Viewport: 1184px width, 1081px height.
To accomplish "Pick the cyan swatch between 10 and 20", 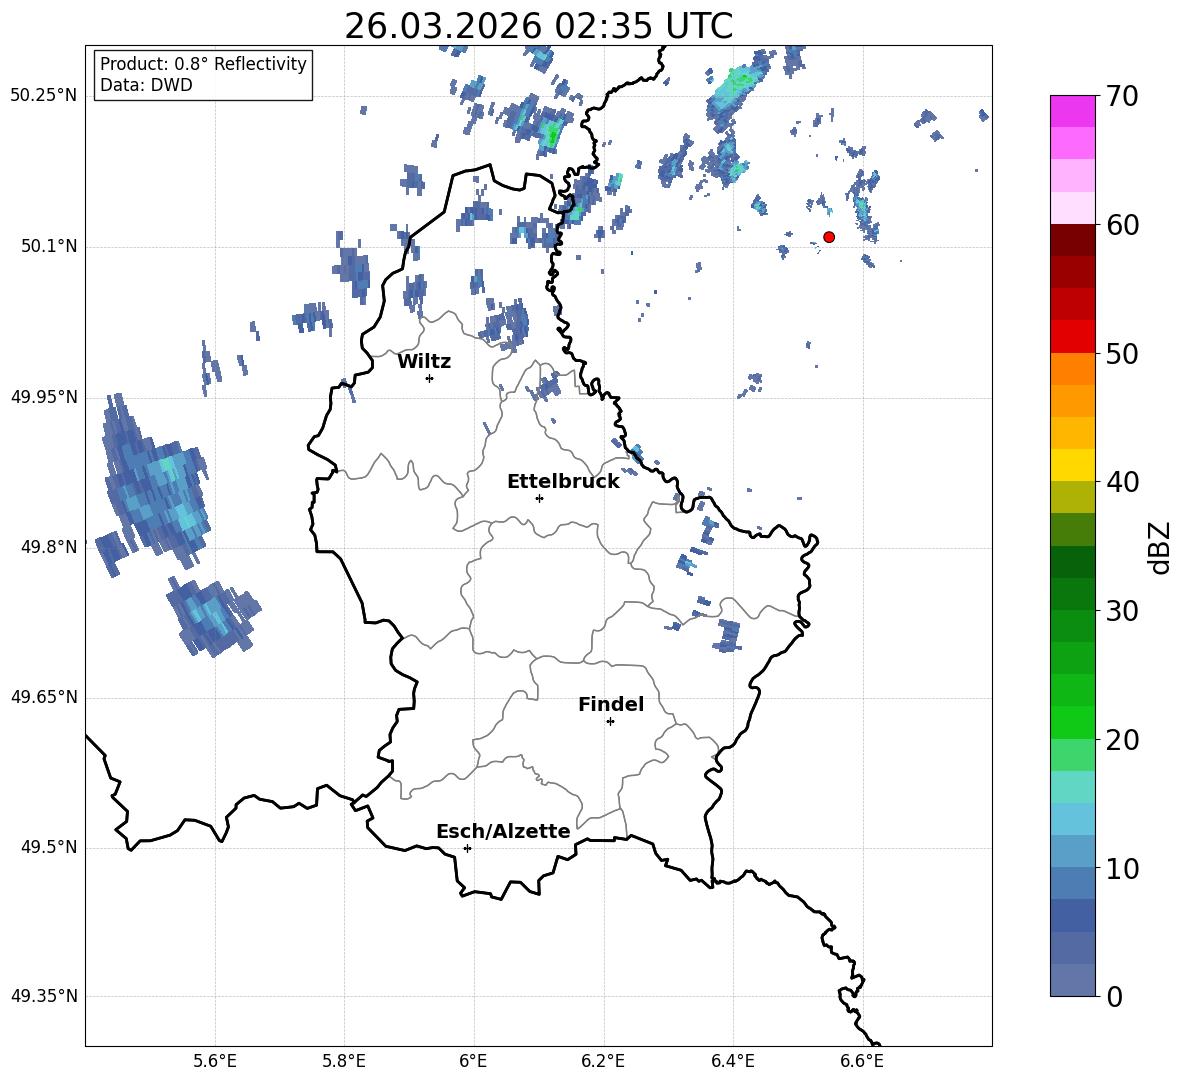I will (x=1072, y=787).
